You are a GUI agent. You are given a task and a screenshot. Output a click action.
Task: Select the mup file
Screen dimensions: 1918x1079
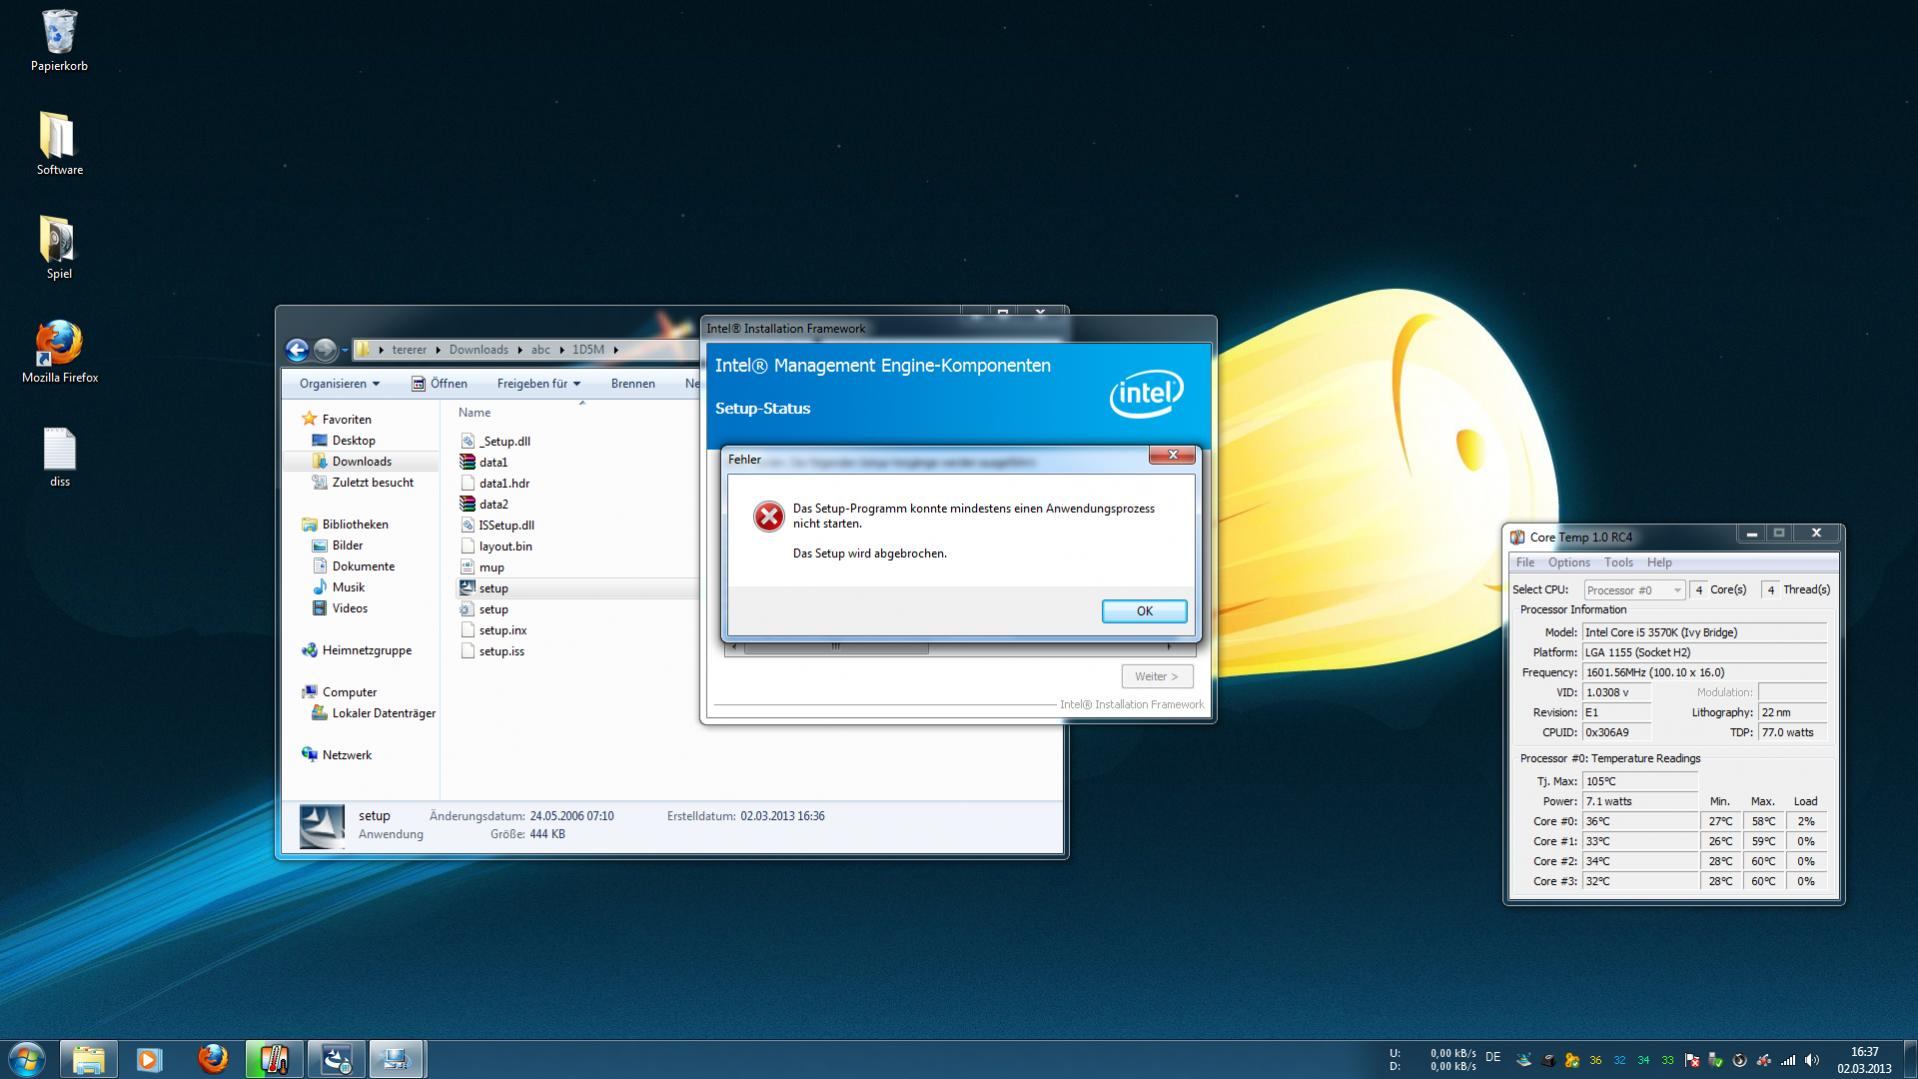[x=491, y=567]
